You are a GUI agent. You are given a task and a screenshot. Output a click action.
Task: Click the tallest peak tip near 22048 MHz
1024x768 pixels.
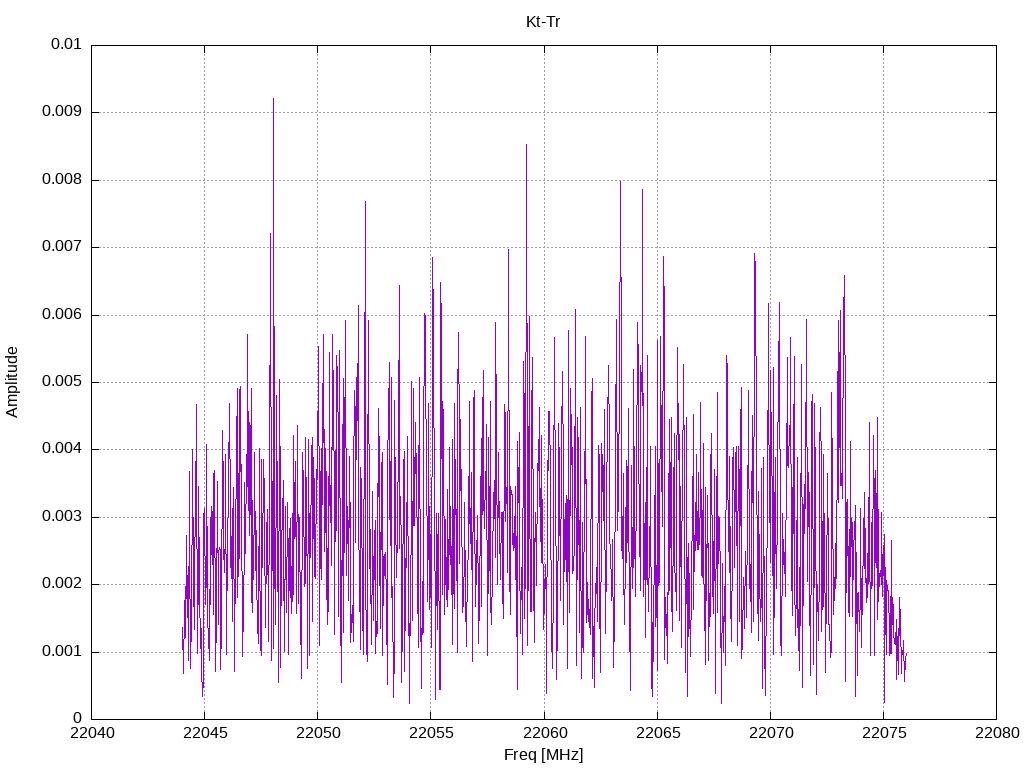[273, 99]
